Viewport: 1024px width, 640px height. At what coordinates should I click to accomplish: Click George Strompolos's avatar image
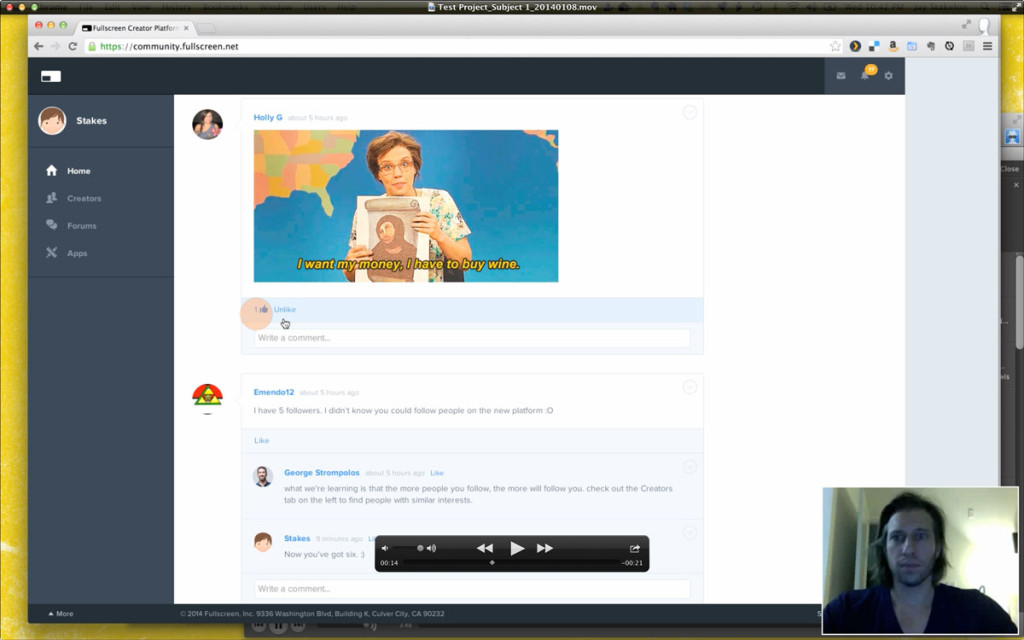tap(263, 476)
